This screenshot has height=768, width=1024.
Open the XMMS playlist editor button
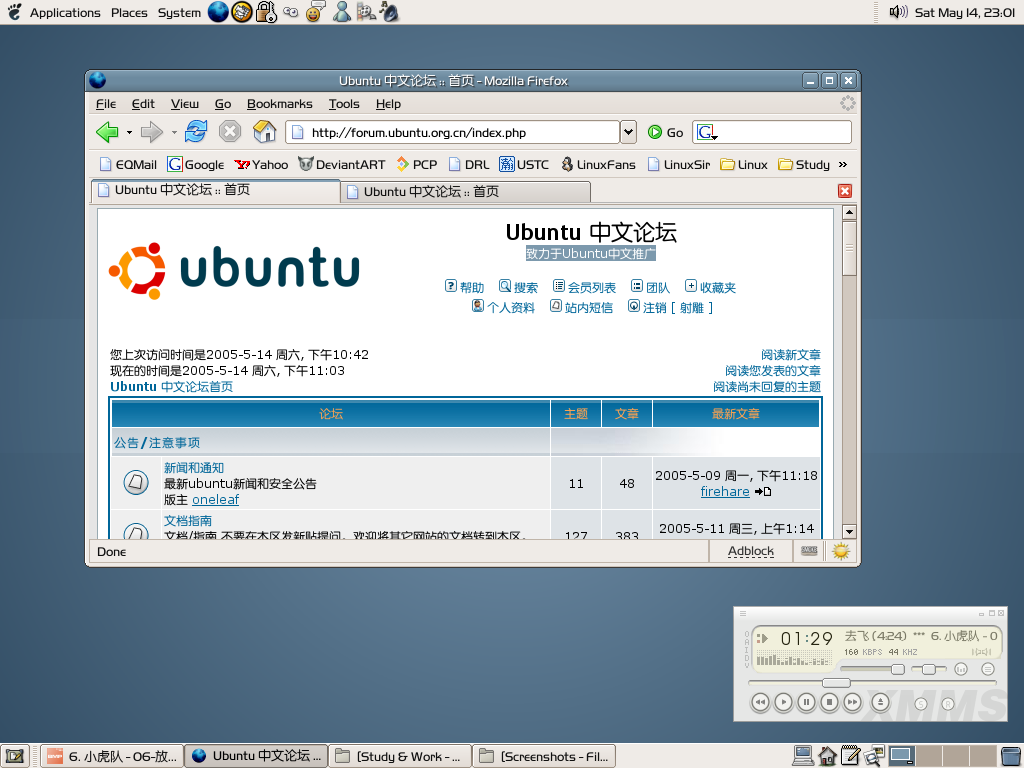(987, 669)
